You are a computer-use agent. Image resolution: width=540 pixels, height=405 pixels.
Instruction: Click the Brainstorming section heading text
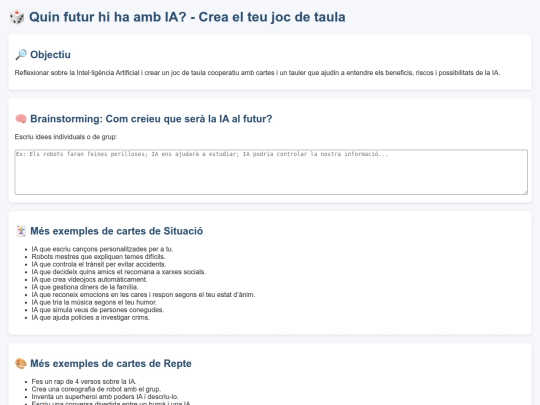tap(151, 119)
